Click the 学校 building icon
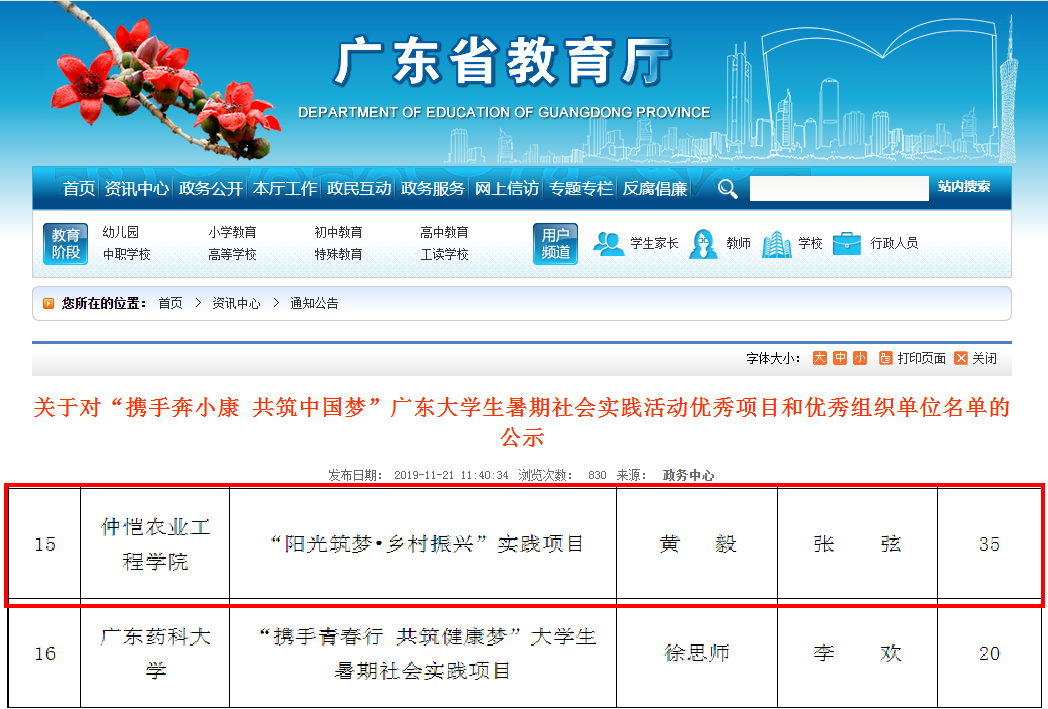This screenshot has width=1048, height=709. pyautogui.click(x=776, y=243)
